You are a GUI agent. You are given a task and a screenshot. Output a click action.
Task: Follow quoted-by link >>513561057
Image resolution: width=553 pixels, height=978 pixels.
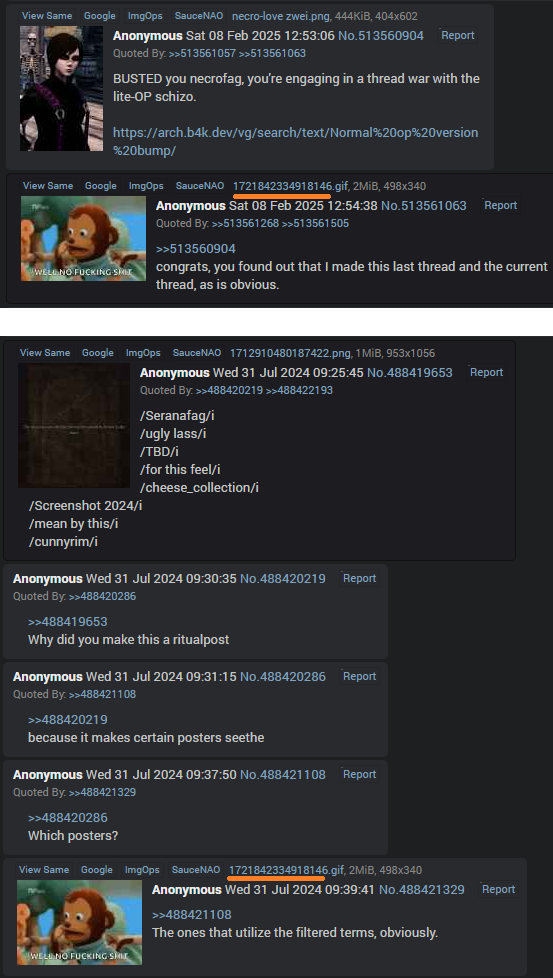pos(202,54)
